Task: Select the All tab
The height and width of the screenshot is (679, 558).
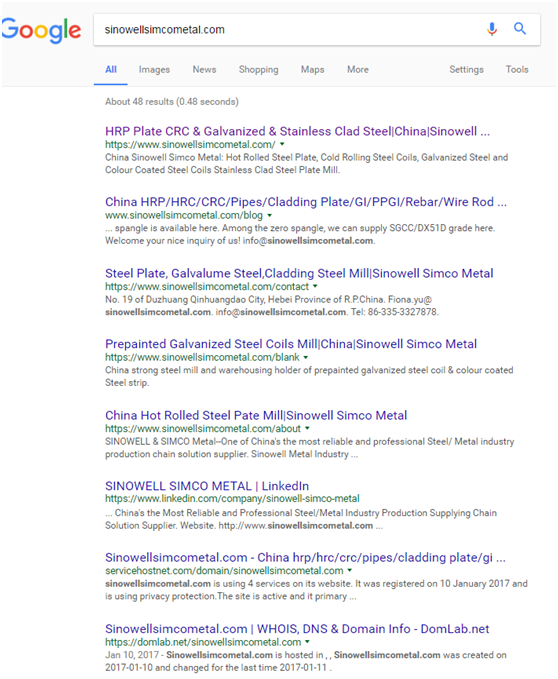Action: click(x=111, y=69)
